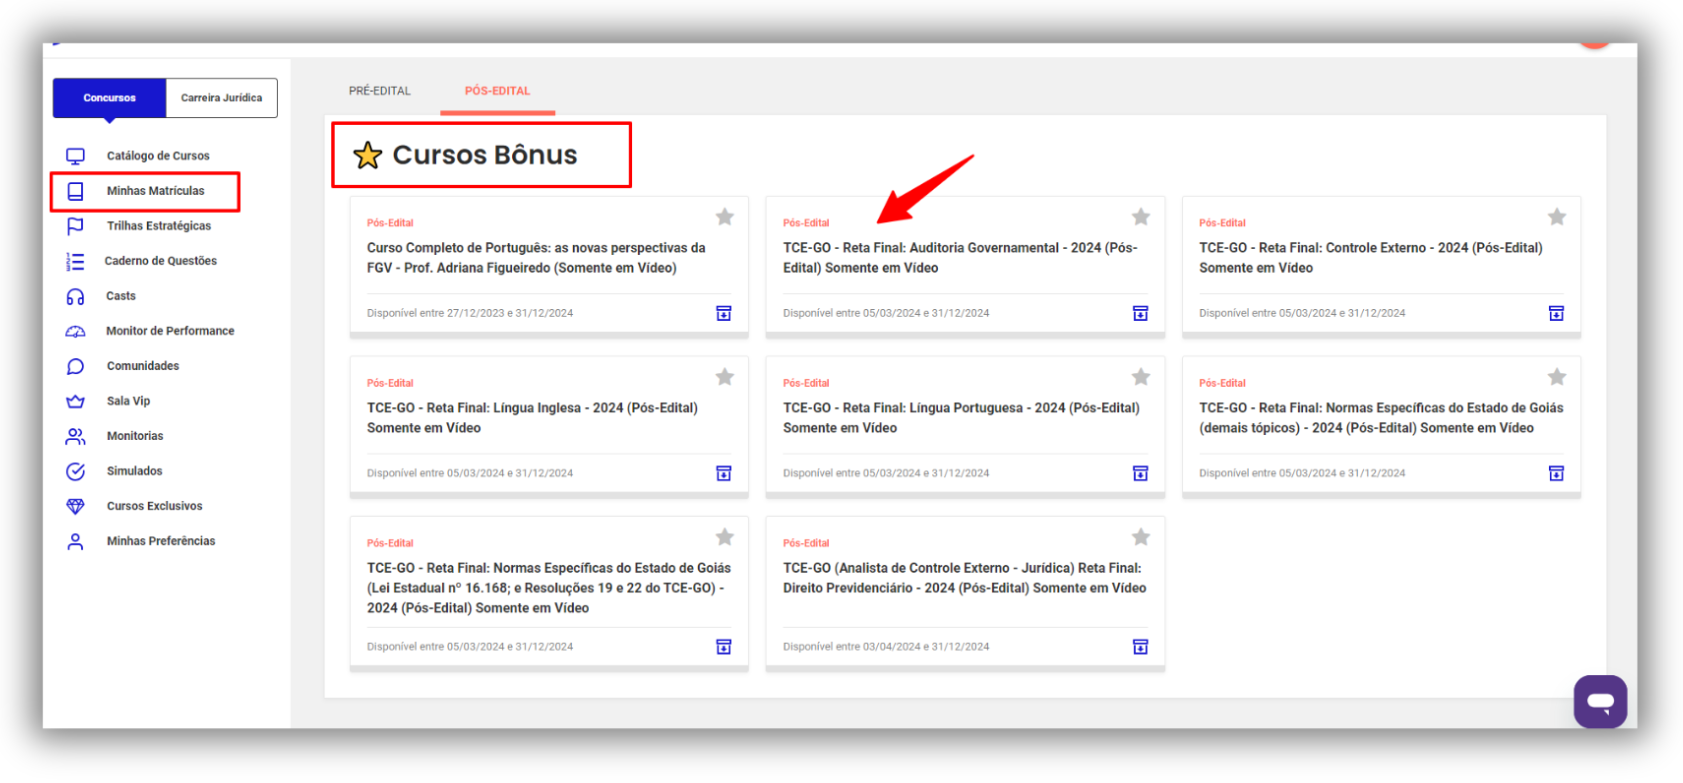
Task: Click the Cursos Exclusivos diamond icon
Action: click(75, 506)
